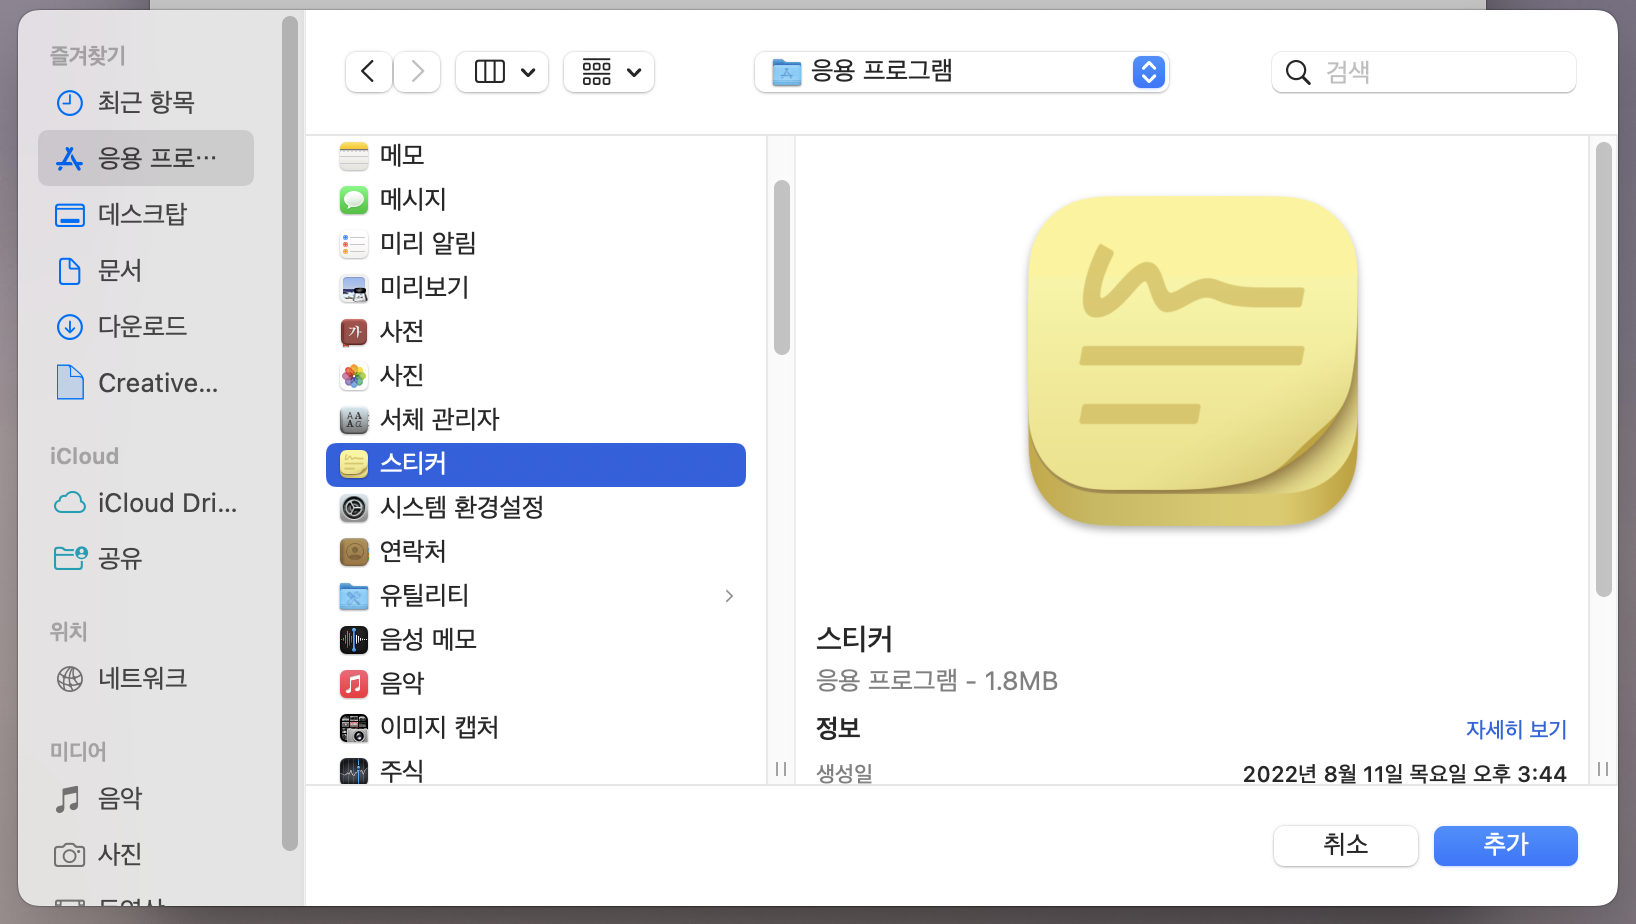Expand the 유틸리티 folder chevron

click(x=729, y=596)
